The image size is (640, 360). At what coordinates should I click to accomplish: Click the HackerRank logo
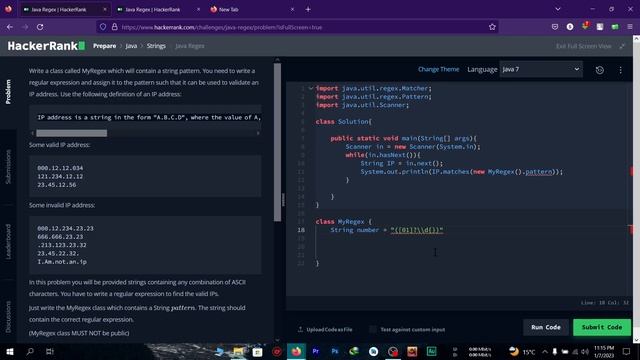click(x=46, y=46)
